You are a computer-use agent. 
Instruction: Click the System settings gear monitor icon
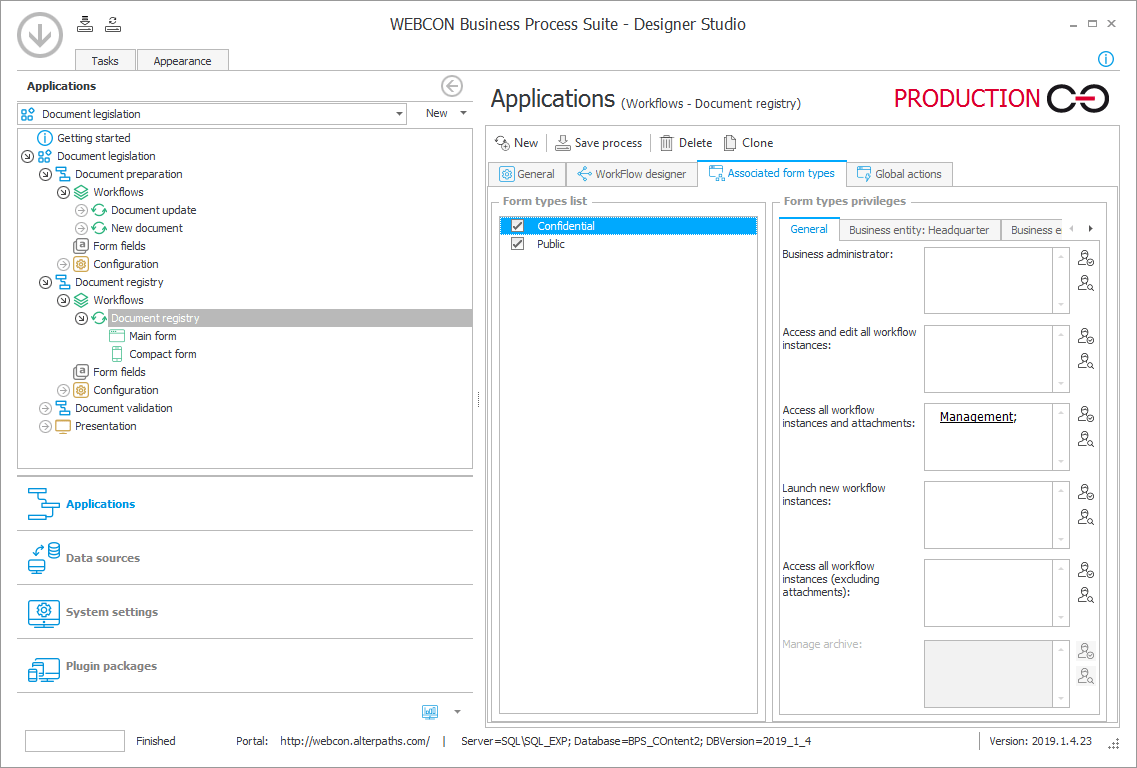pos(44,612)
